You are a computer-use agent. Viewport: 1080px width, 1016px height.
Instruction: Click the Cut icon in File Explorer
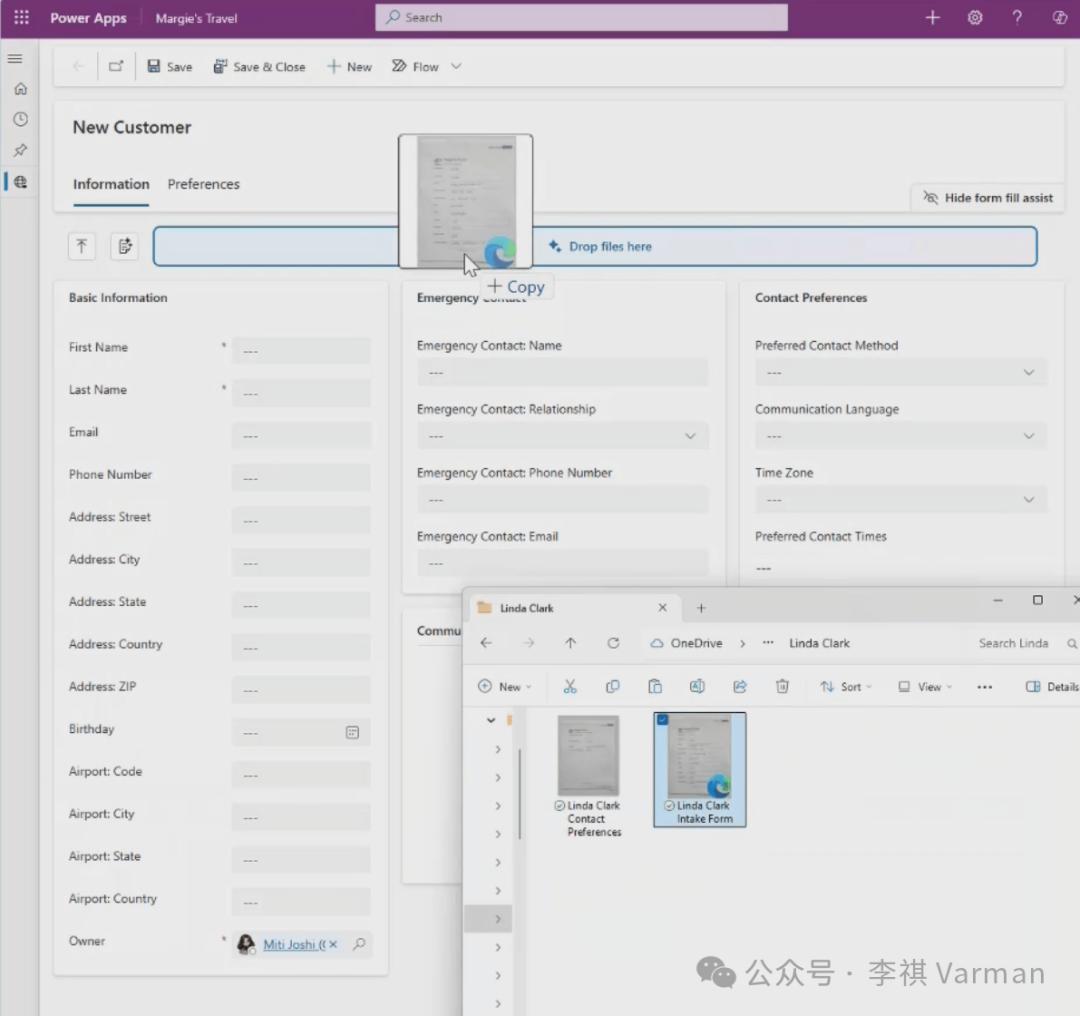click(x=570, y=686)
